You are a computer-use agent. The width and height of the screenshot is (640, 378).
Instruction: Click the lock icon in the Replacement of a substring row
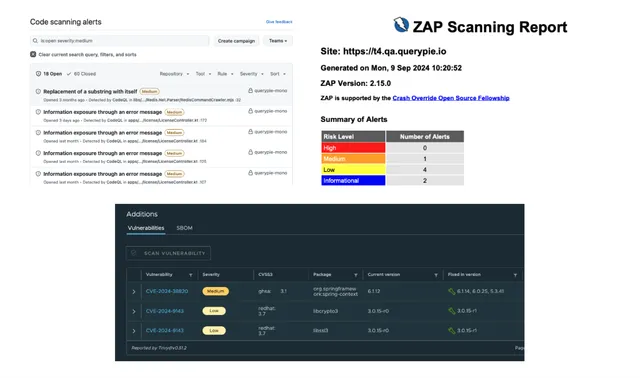[250, 91]
